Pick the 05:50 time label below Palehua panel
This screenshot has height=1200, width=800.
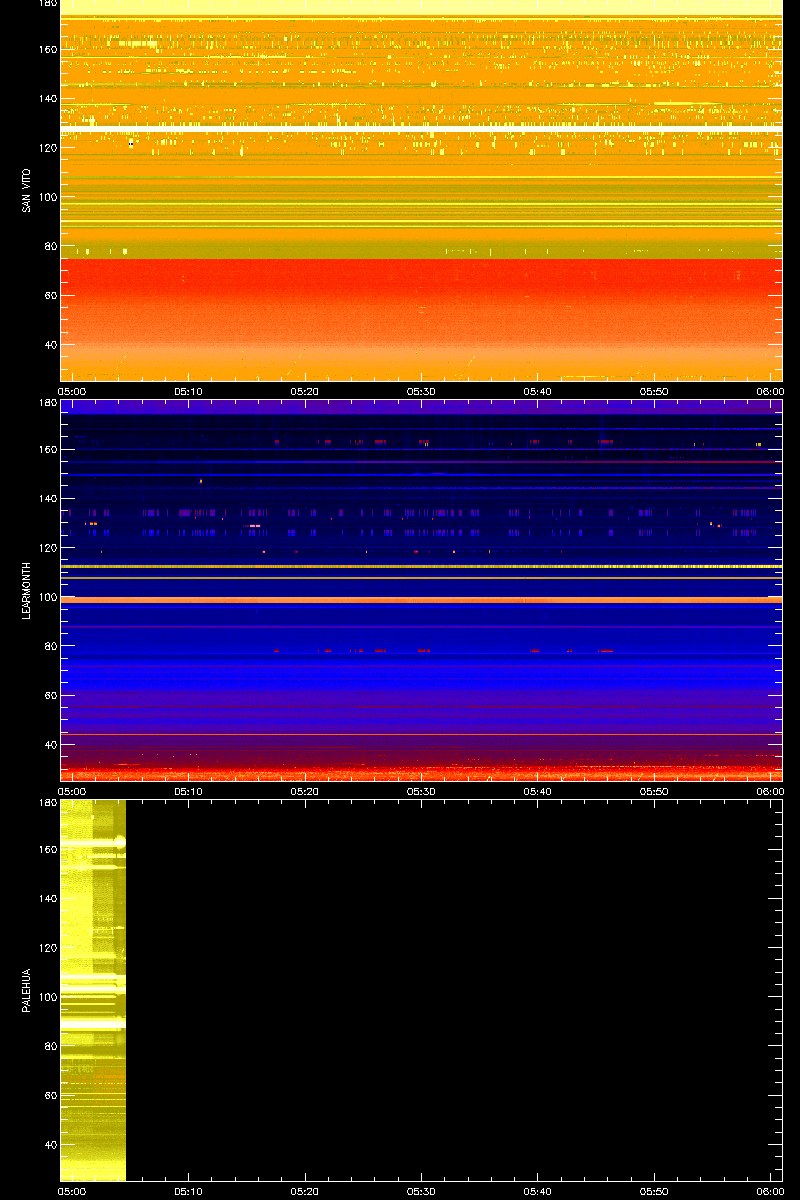(654, 1191)
